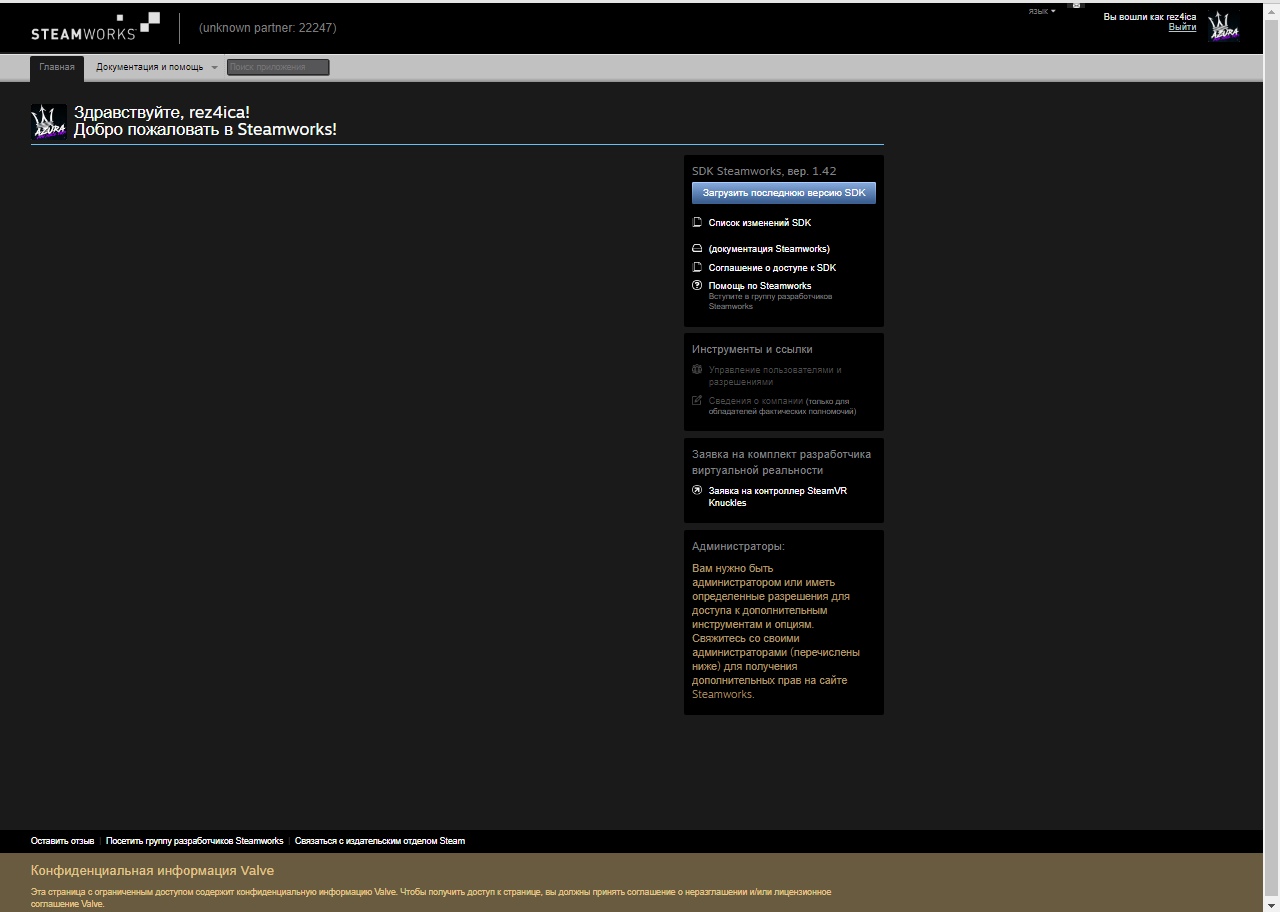
Task: Open the язык language dropdown
Action: (1041, 12)
